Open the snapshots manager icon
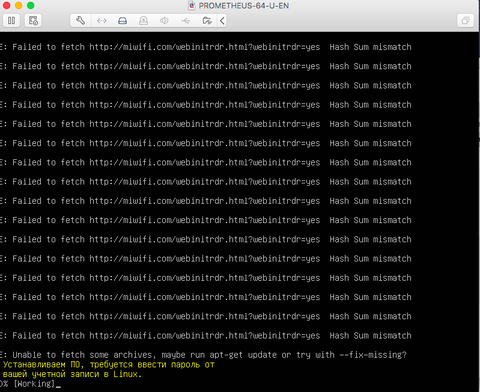This screenshot has width=480, height=392. tap(33, 21)
